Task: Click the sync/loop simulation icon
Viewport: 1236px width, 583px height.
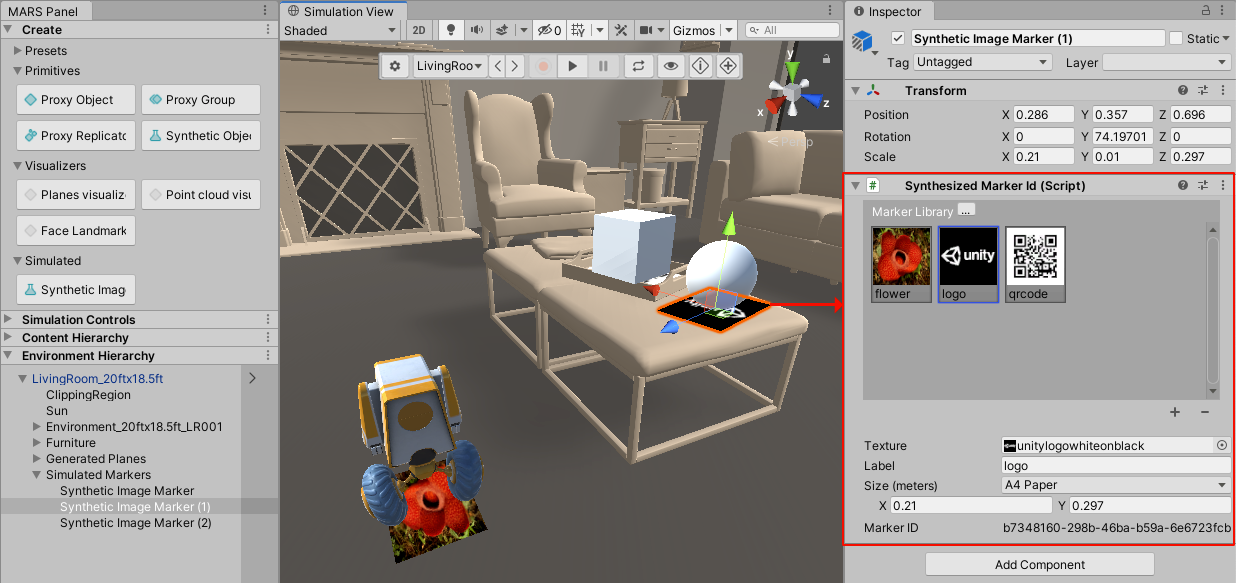Action: pyautogui.click(x=636, y=66)
